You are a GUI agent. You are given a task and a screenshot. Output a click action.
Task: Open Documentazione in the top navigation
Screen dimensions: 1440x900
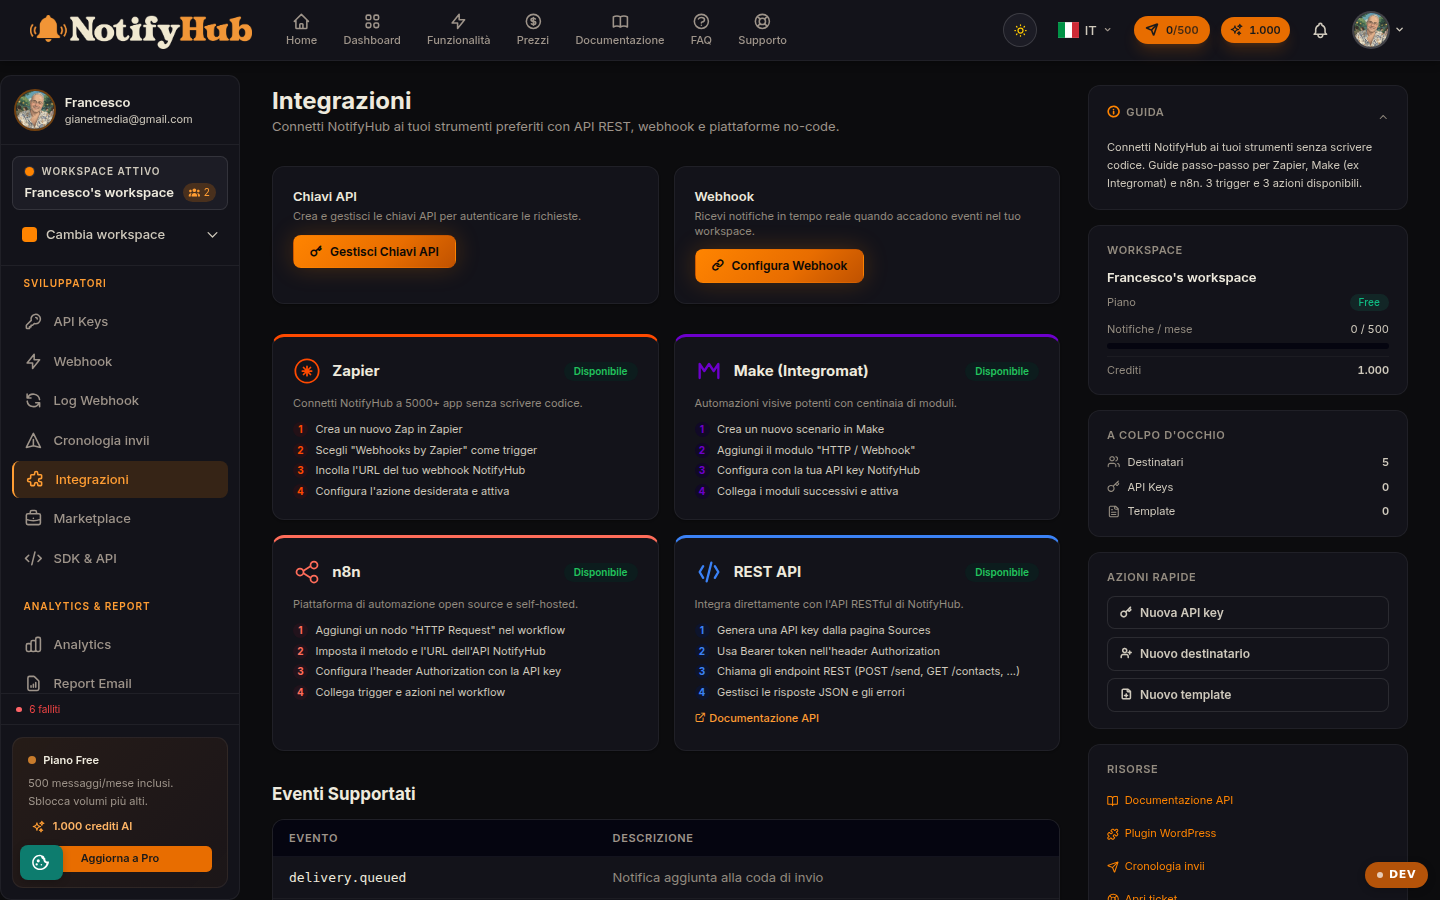(x=620, y=30)
